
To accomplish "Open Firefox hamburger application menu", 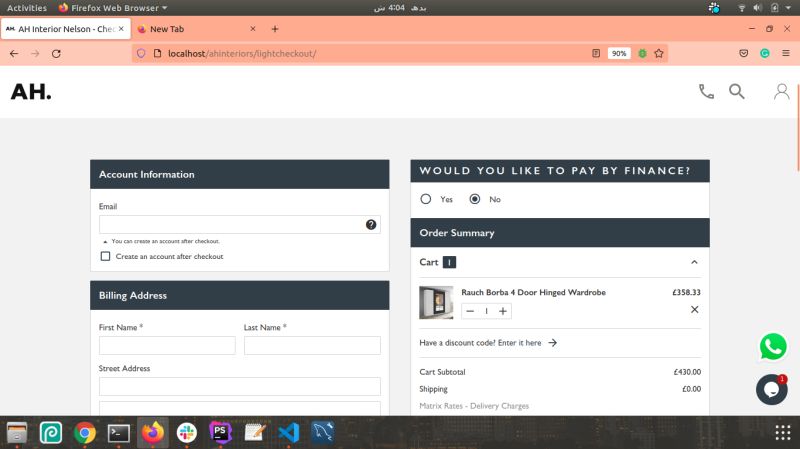I will pos(786,54).
